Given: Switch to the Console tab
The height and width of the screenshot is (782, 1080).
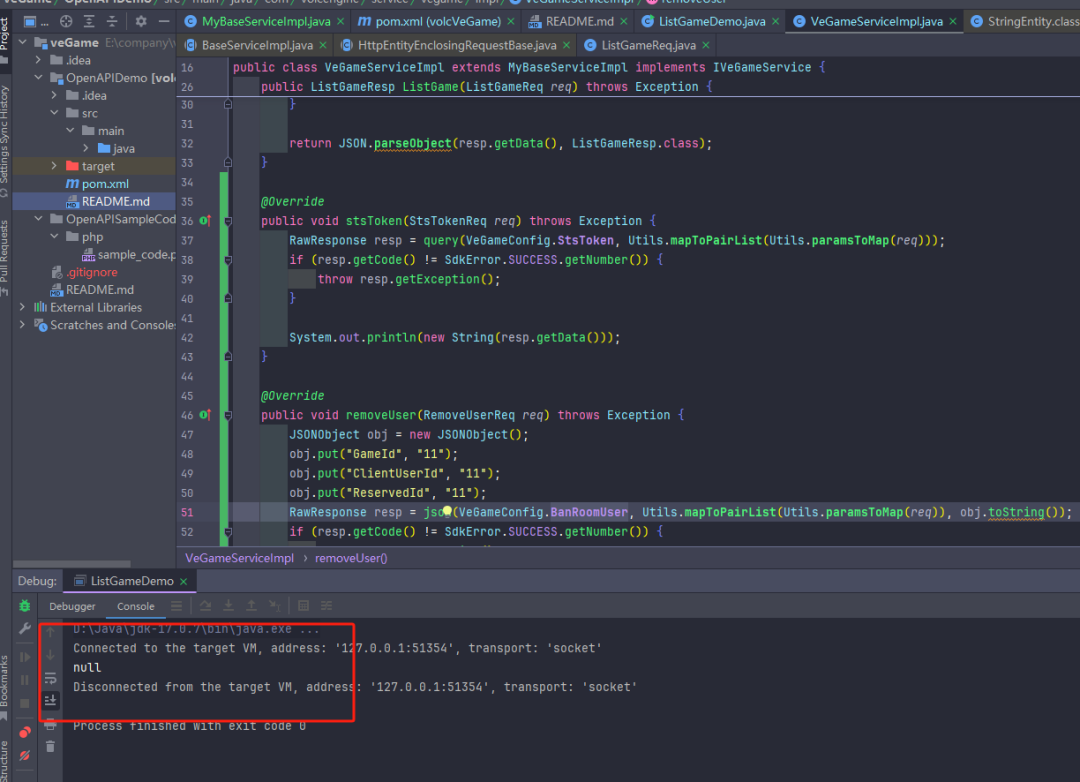Looking at the screenshot, I should click(136, 606).
